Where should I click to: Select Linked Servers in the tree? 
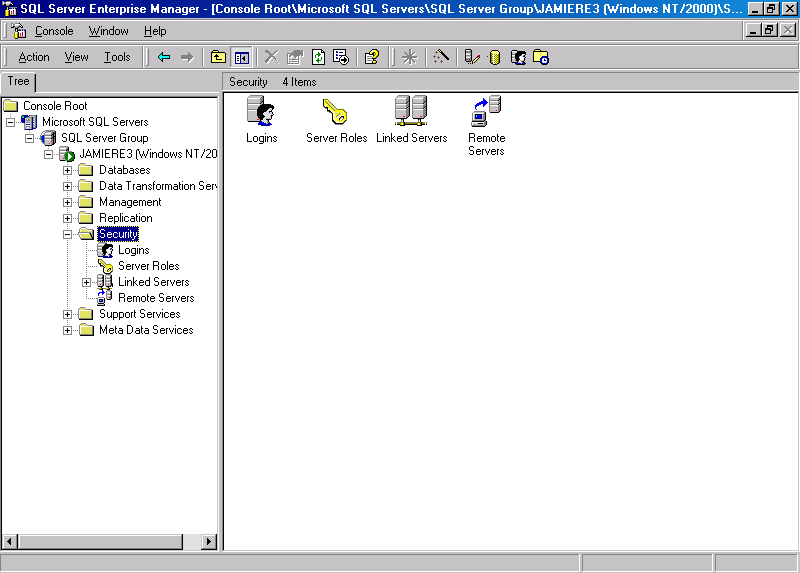click(x=154, y=282)
